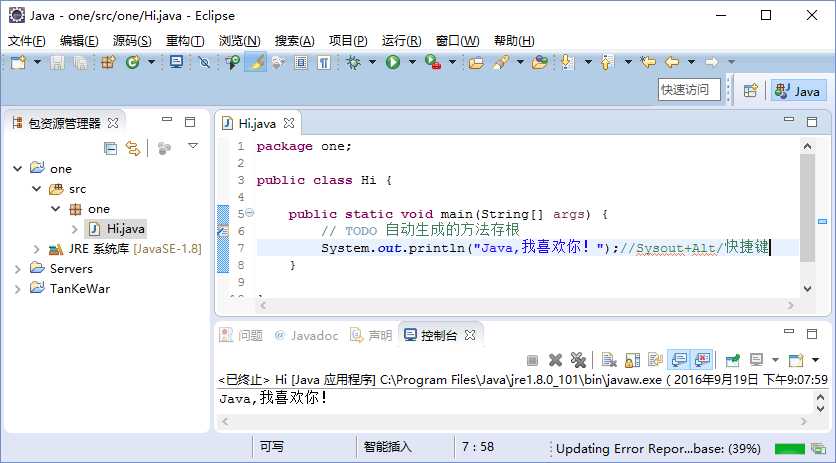Screen dimensions: 836x463
Task: Toggle Mark Occurrences highlighter button
Action: pos(256,62)
